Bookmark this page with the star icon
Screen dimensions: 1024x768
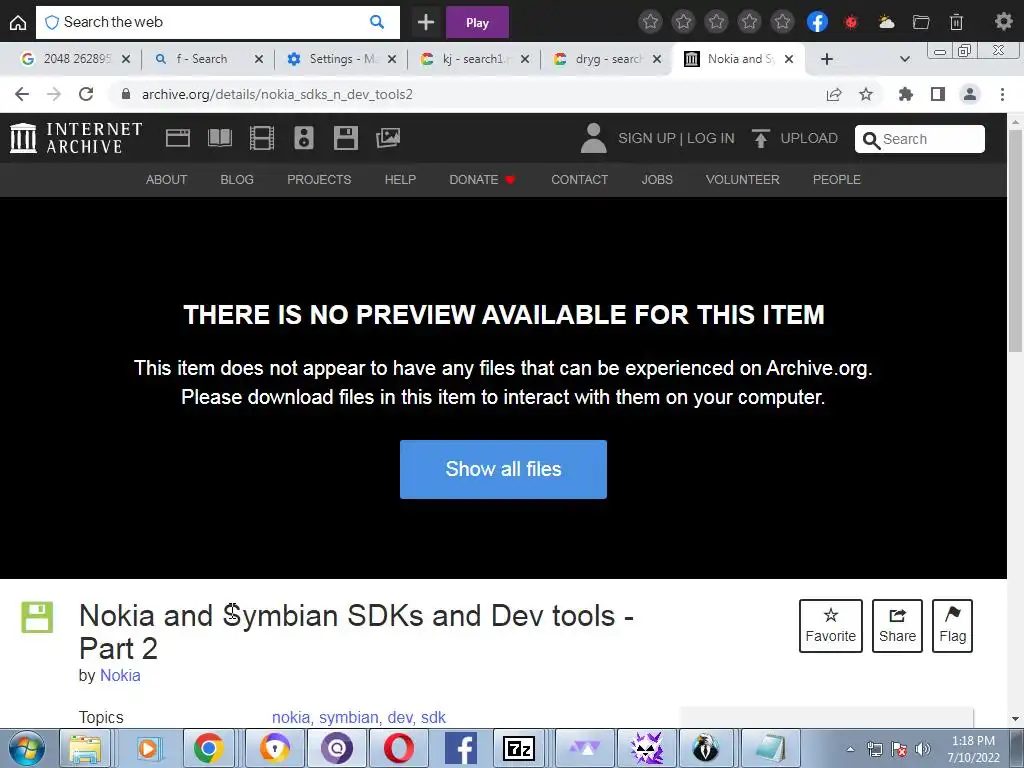866,94
